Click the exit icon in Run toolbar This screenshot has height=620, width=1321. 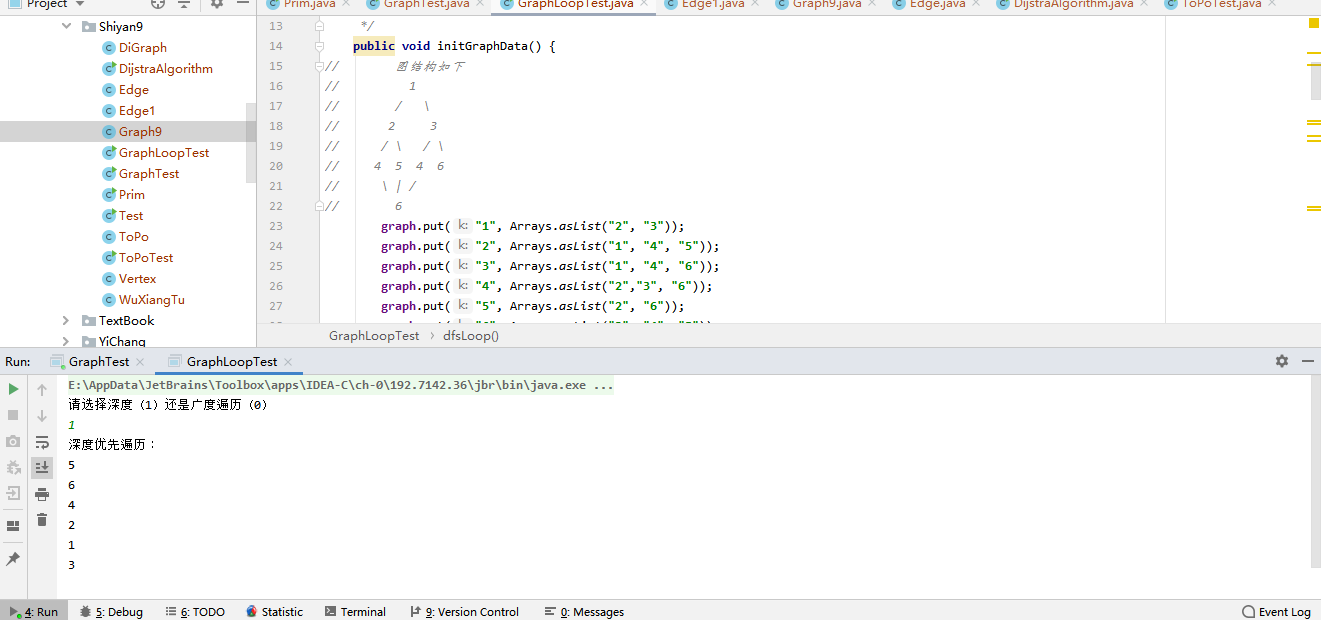tap(13, 493)
